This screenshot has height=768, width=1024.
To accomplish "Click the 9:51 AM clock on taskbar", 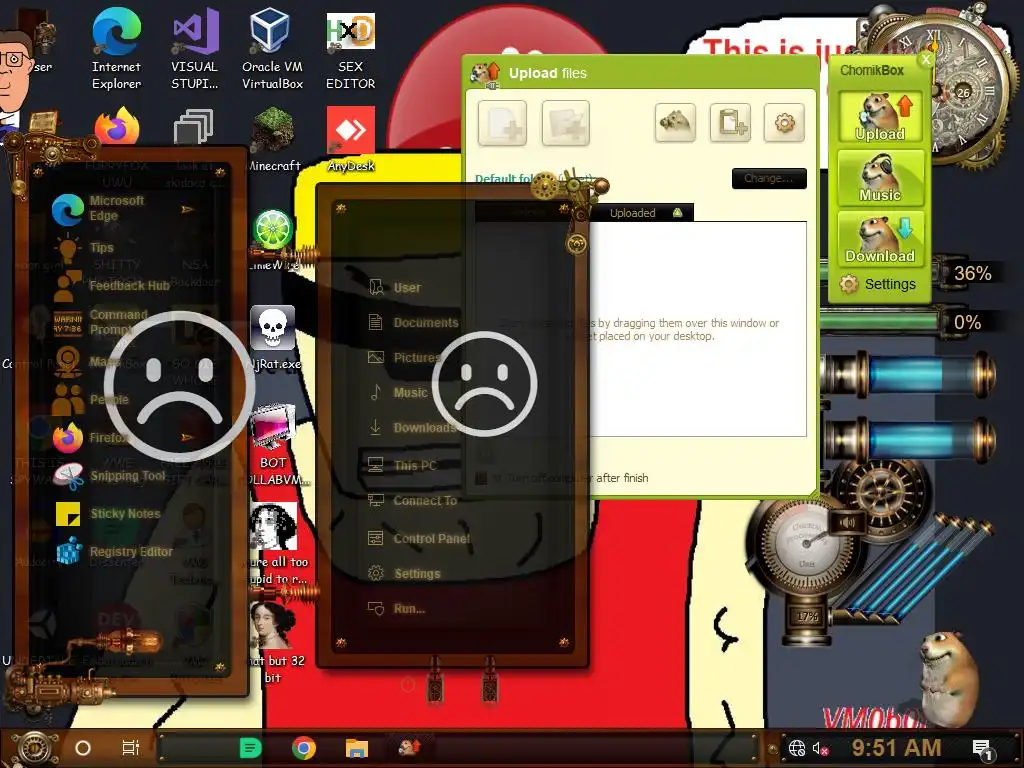I will pyautogui.click(x=896, y=748).
